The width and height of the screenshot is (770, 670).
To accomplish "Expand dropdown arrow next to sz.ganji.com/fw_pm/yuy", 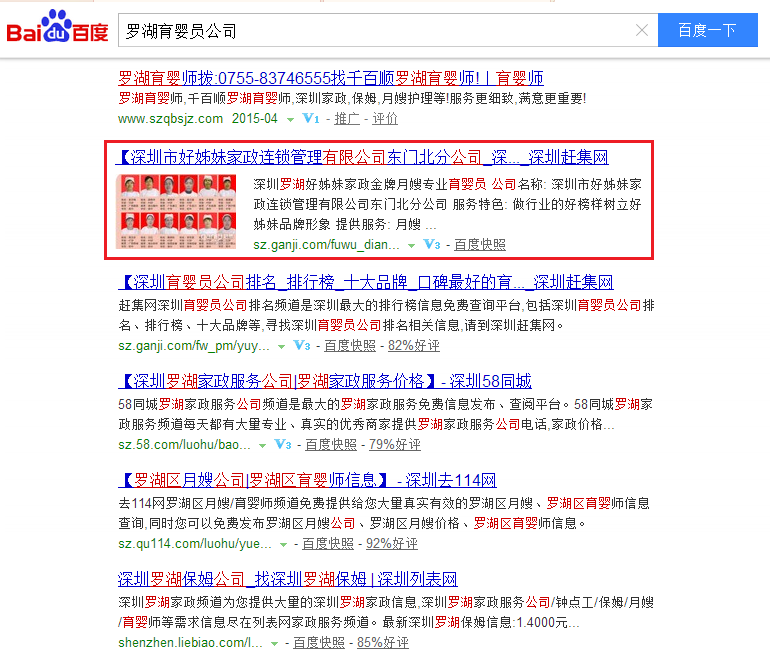I will (x=281, y=347).
